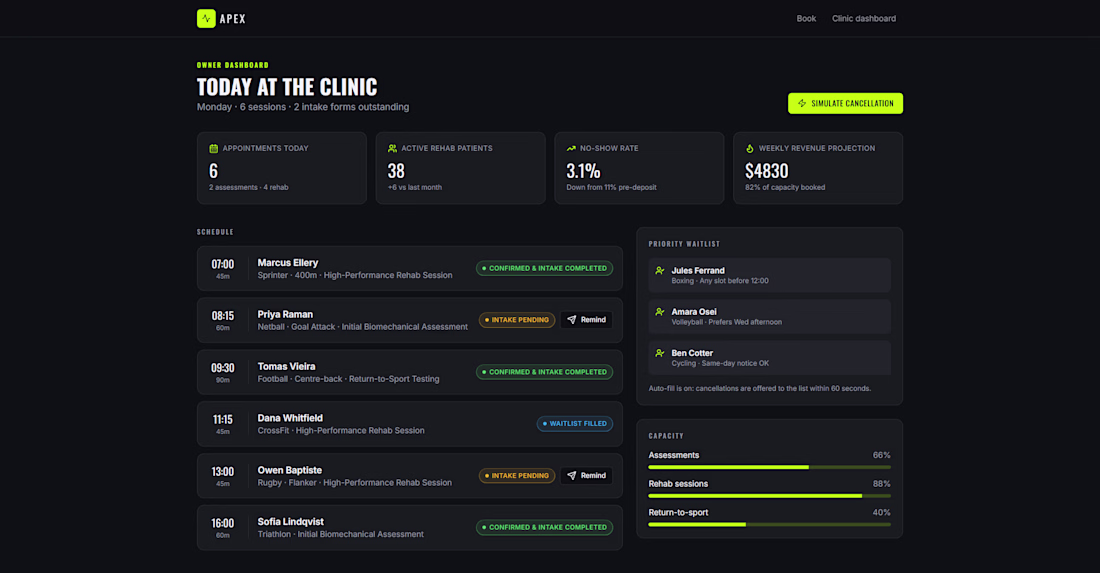
Task: Click the 09:30 appointment time
Action: (222, 368)
